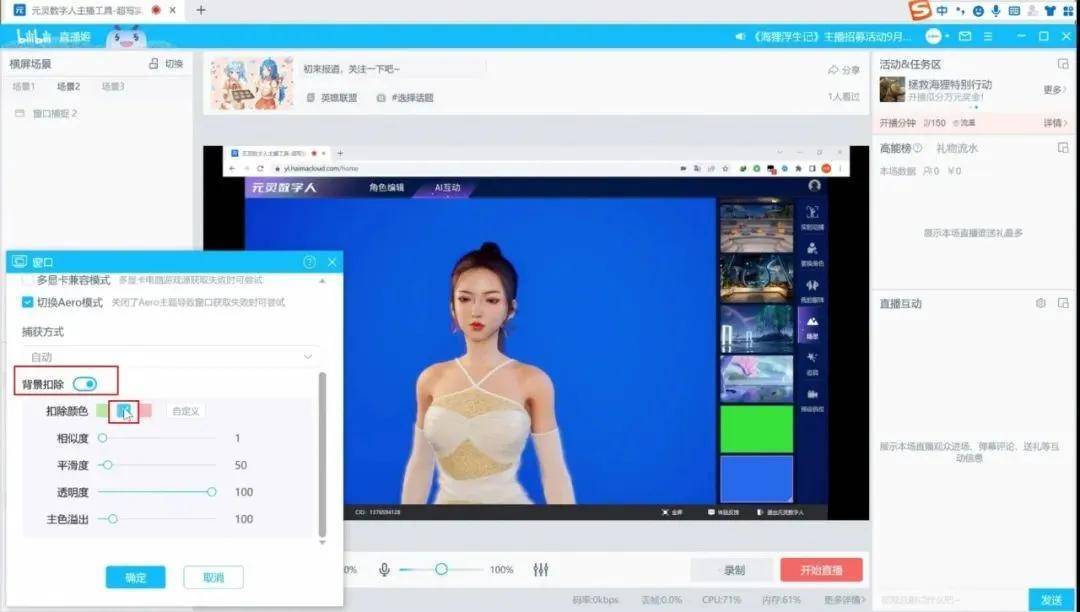The height and width of the screenshot is (612, 1080).
Task: Click Sogou soft keyboard icon
Action: coord(1014,10)
